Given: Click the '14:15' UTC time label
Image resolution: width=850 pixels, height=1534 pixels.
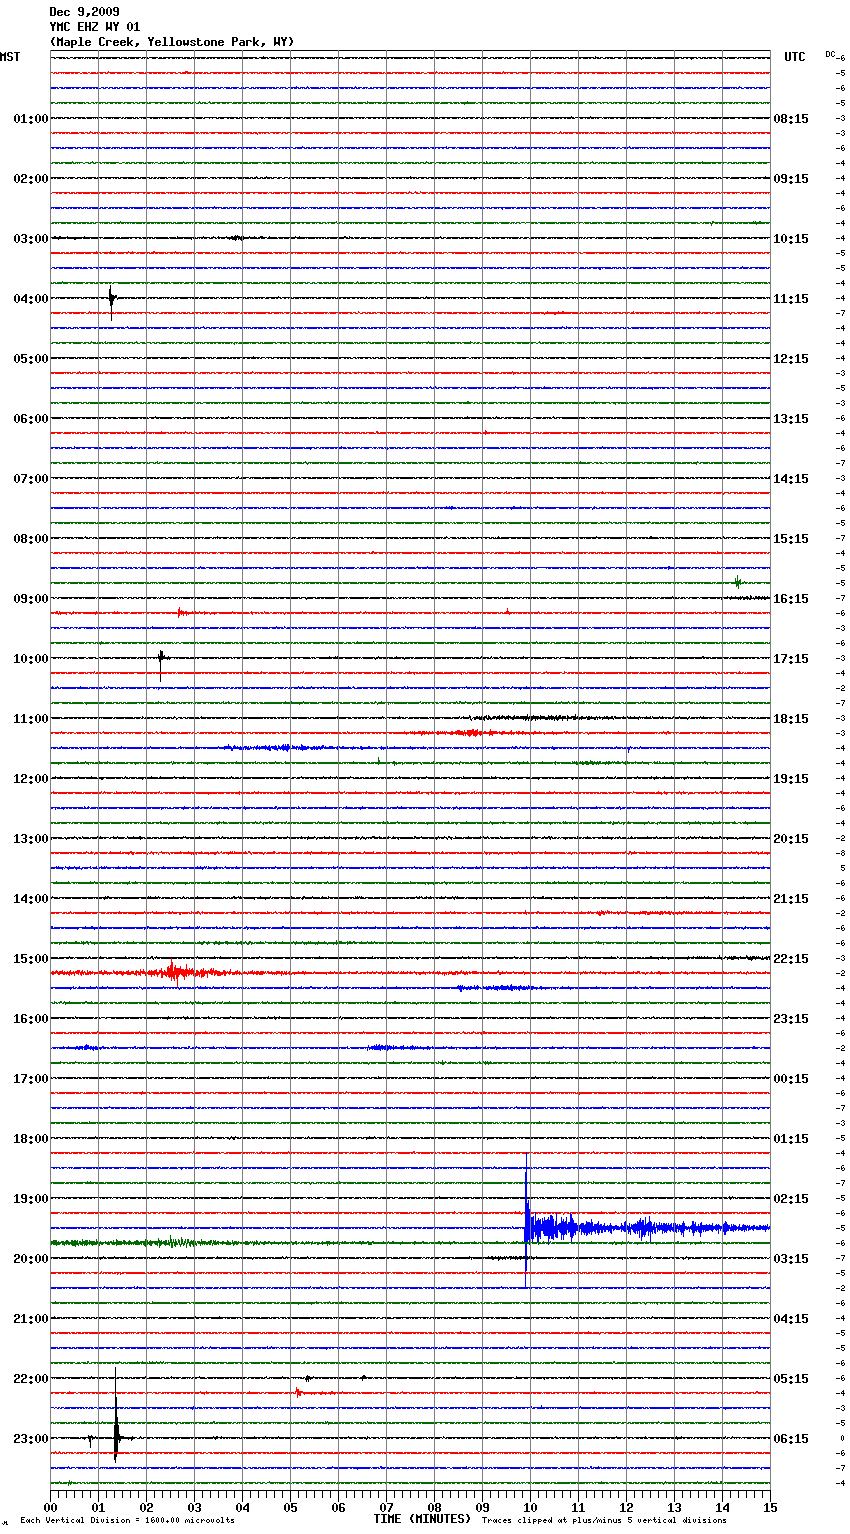Looking at the screenshot, I should [x=791, y=479].
